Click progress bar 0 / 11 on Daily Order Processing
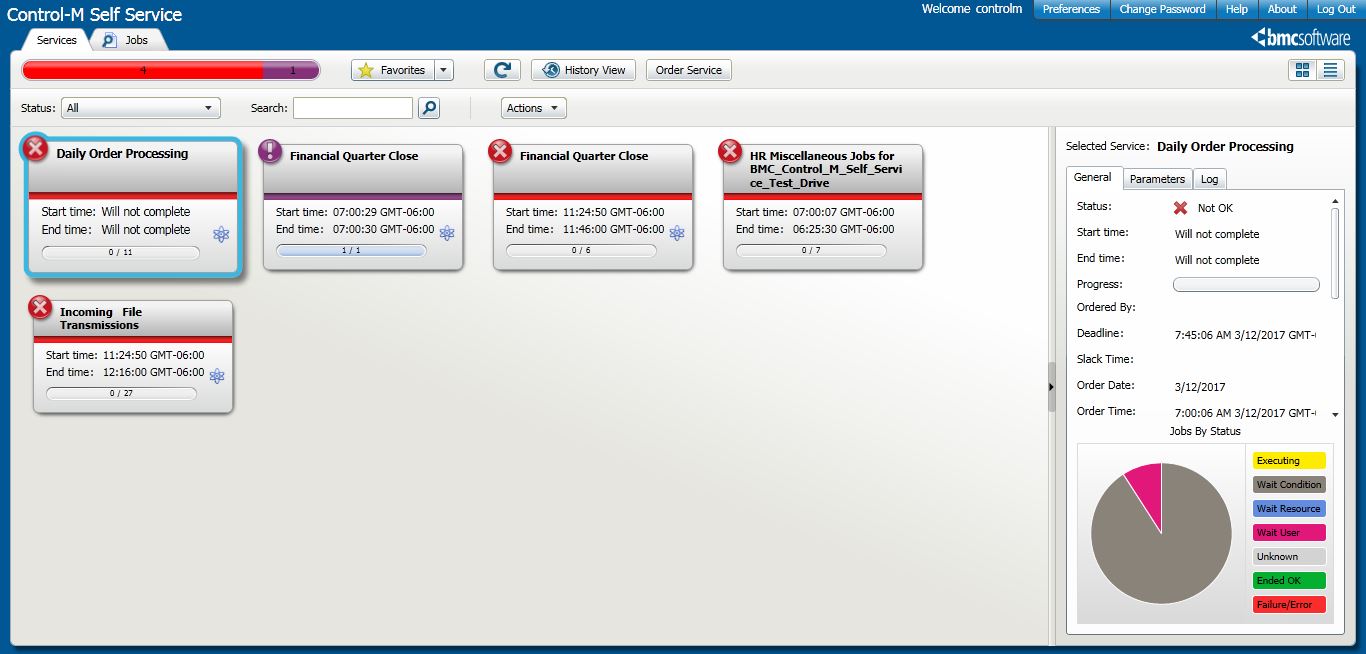Screen dimensions: 1366x654 point(120,253)
